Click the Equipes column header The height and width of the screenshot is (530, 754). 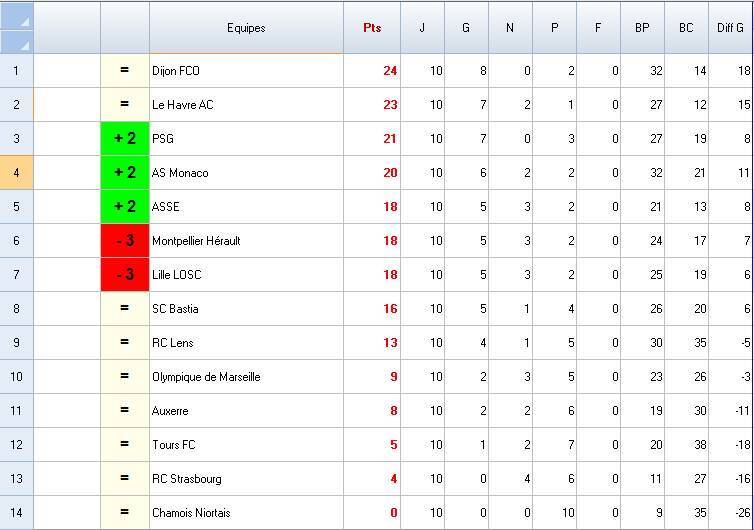point(246,28)
